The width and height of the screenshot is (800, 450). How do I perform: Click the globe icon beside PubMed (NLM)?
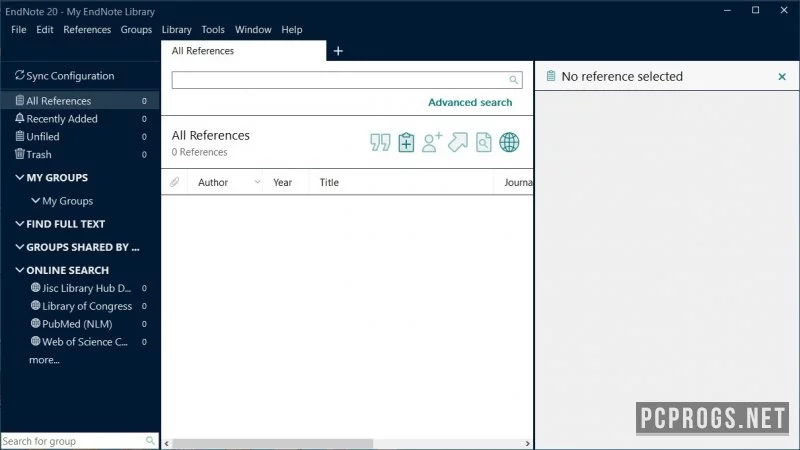click(x=35, y=323)
